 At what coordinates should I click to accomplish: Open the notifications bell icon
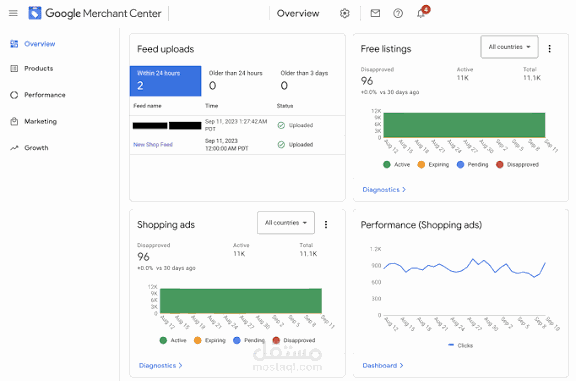[421, 14]
